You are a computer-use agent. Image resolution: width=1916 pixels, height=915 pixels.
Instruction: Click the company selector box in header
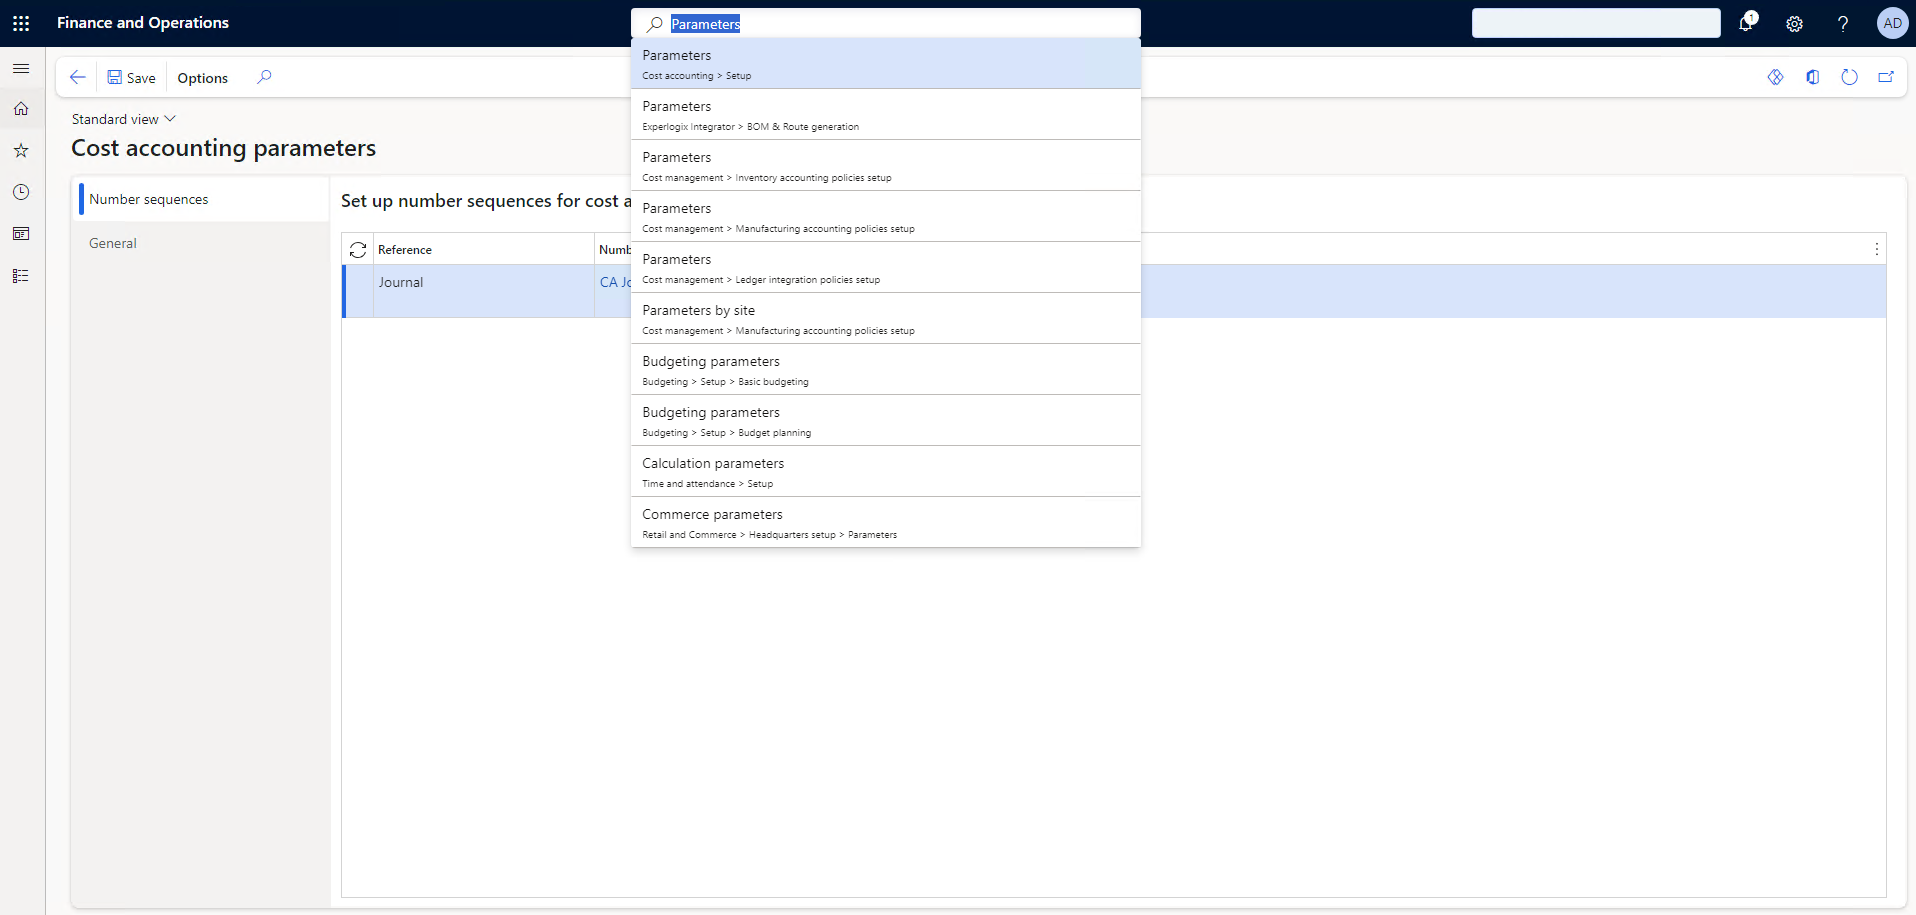(x=1596, y=23)
